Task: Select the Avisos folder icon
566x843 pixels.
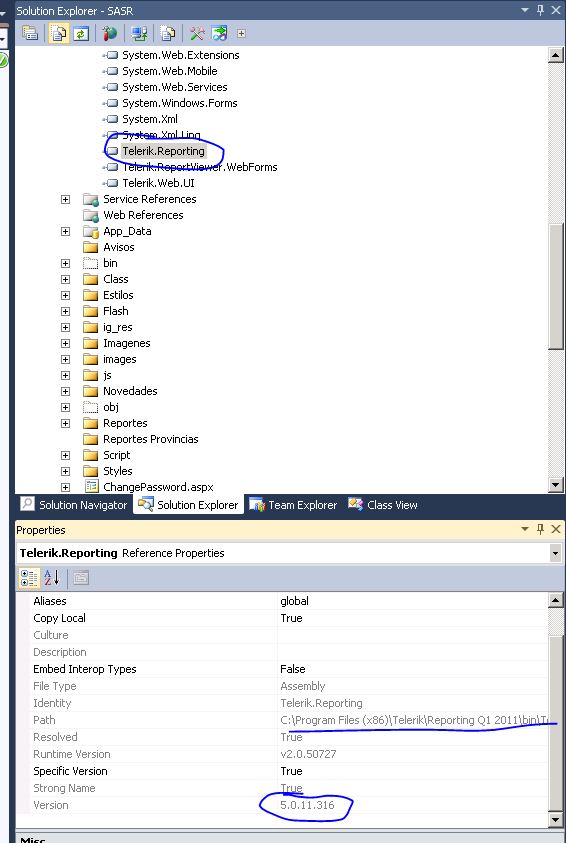Action: point(91,247)
